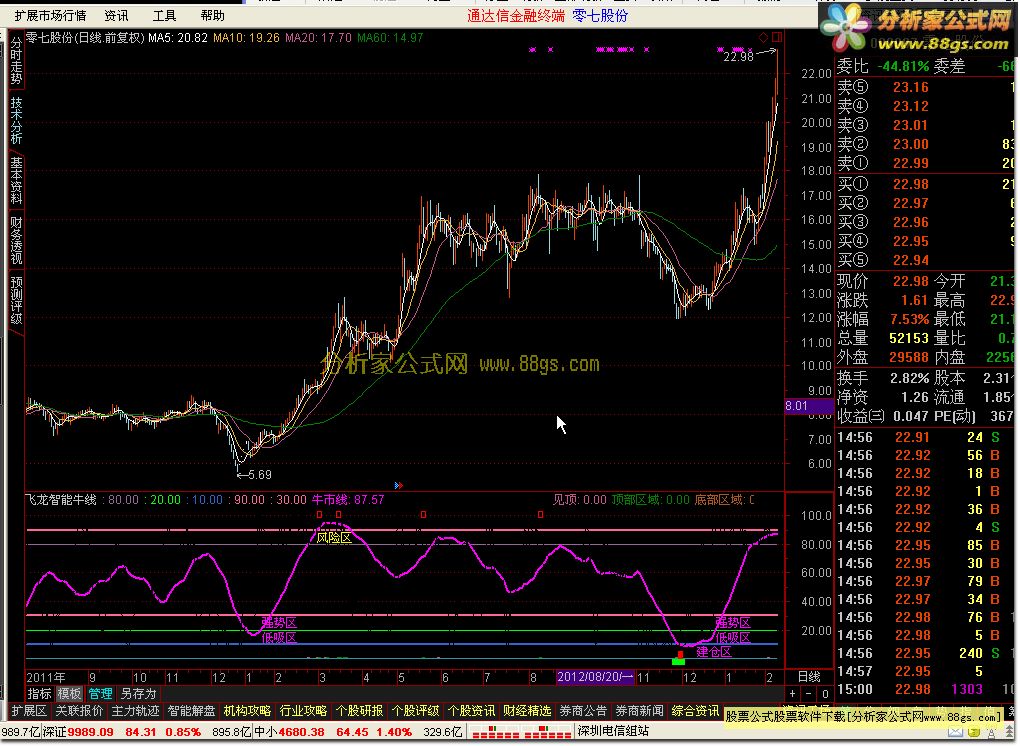Click the 15:00 trade row with 1303
This screenshot has width=1020, height=746.
click(x=924, y=689)
